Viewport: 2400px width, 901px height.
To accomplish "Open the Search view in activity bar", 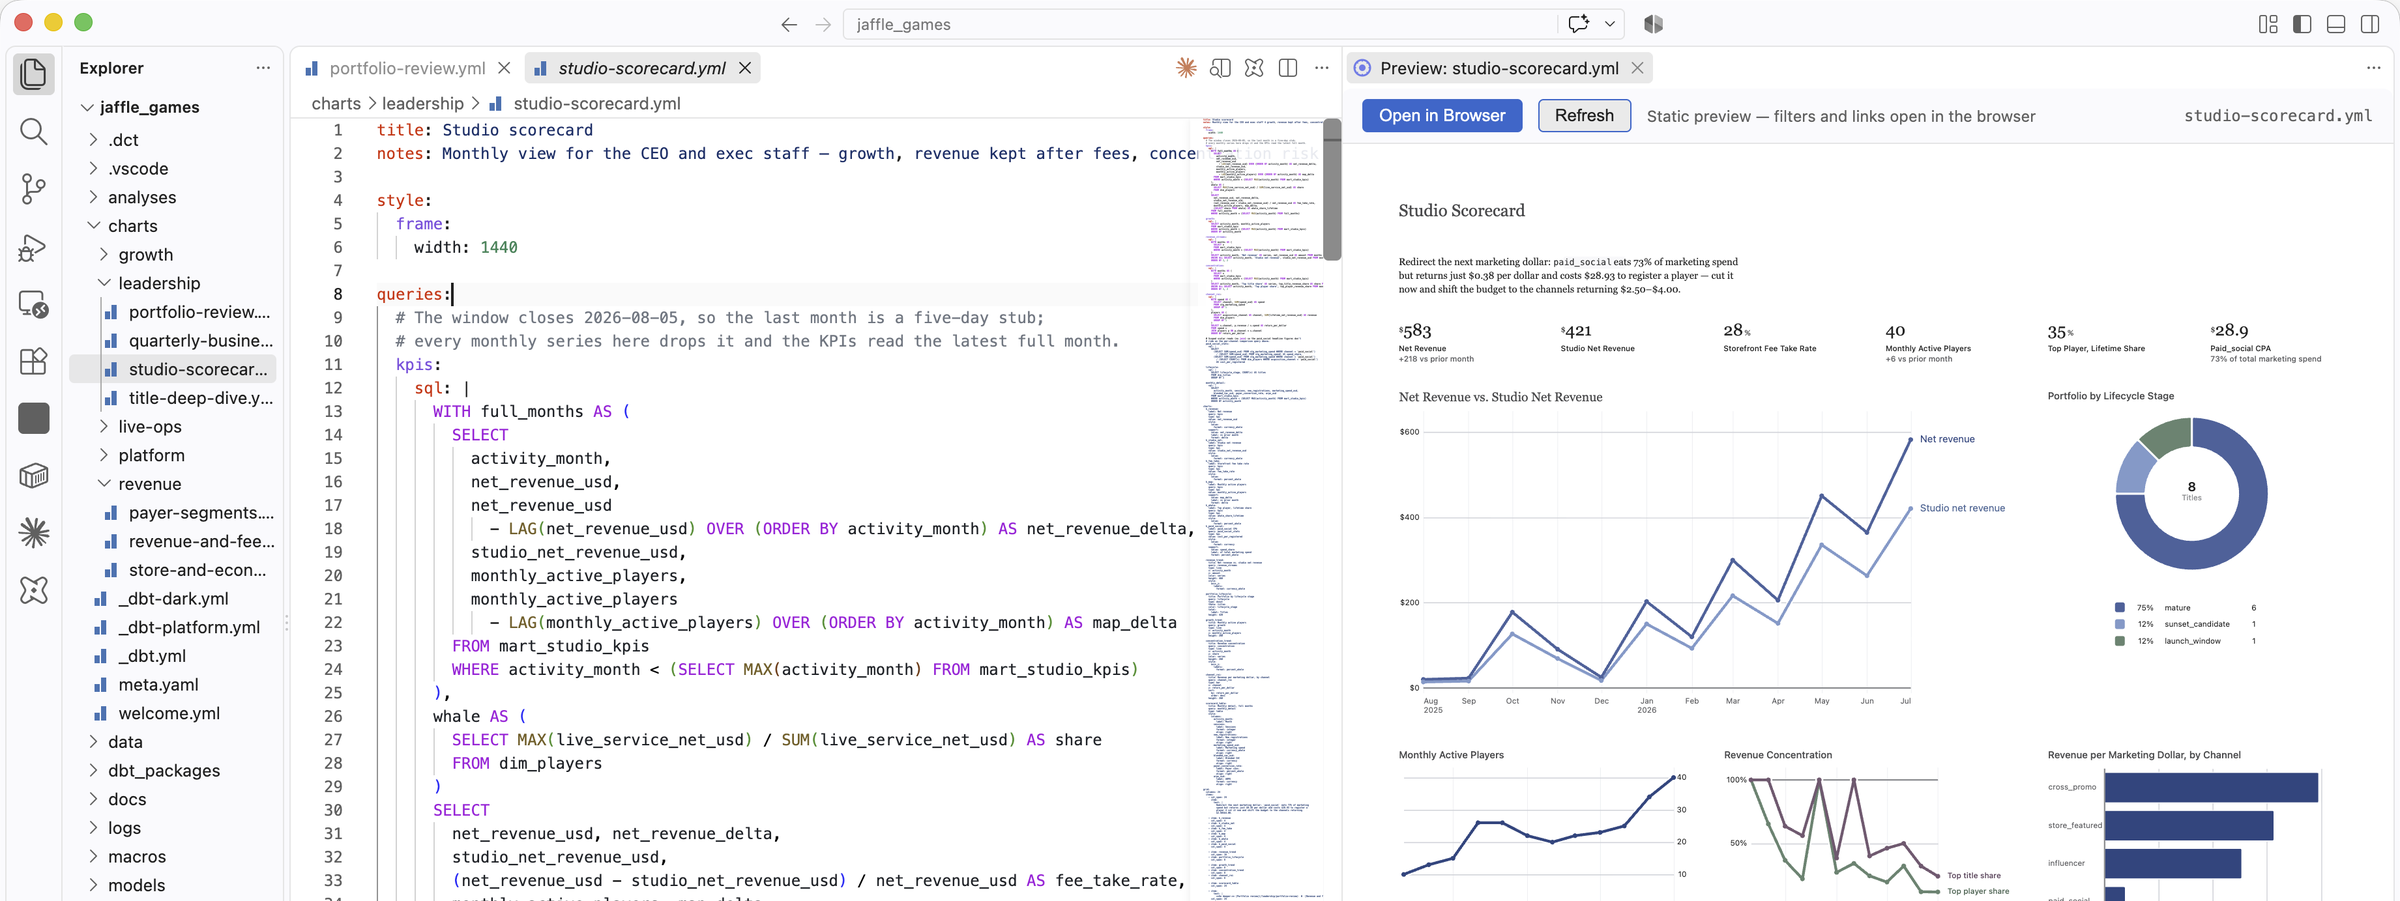I will [34, 132].
